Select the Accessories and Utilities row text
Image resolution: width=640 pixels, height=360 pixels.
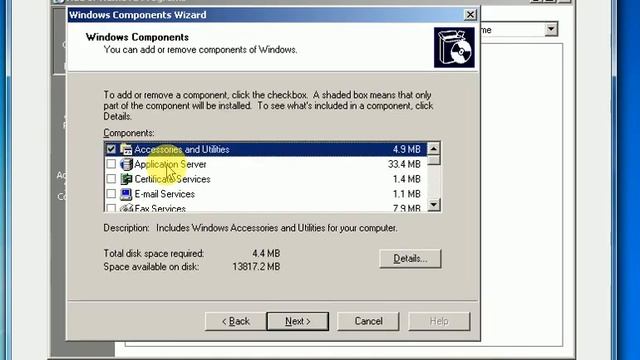[x=182, y=149]
